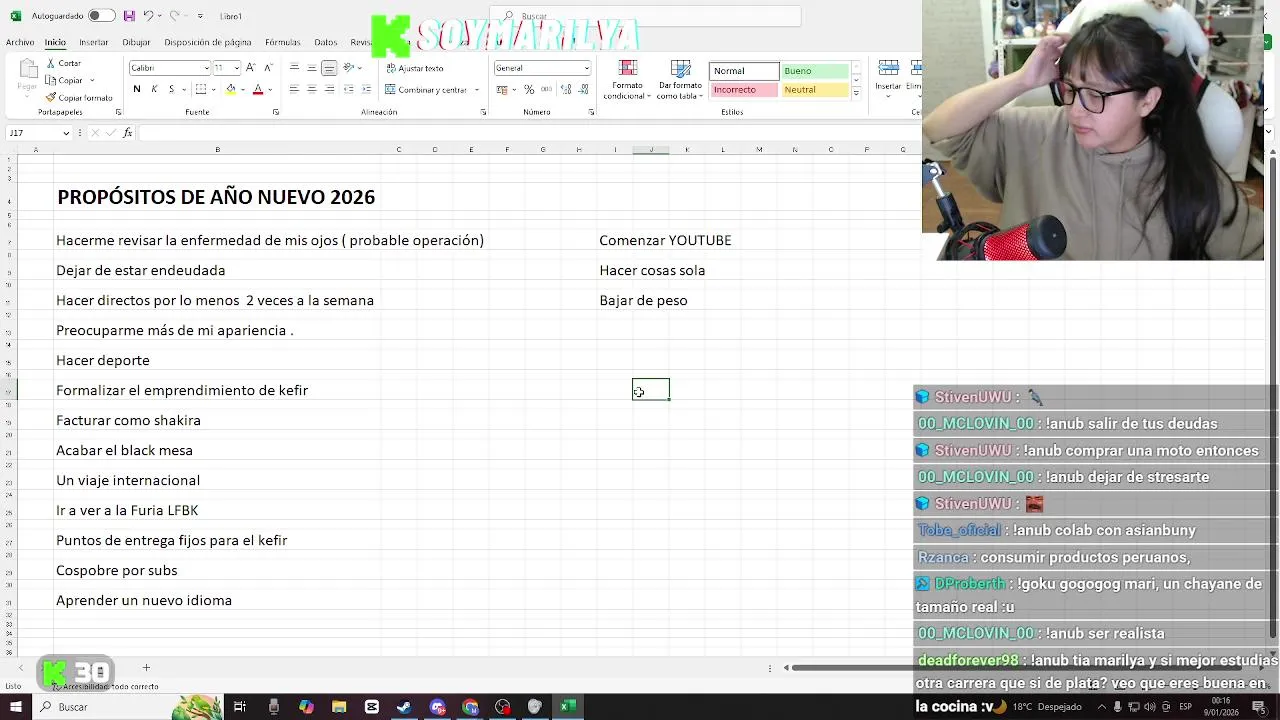
Task: Toggle the align bottom button
Action: [328, 67]
